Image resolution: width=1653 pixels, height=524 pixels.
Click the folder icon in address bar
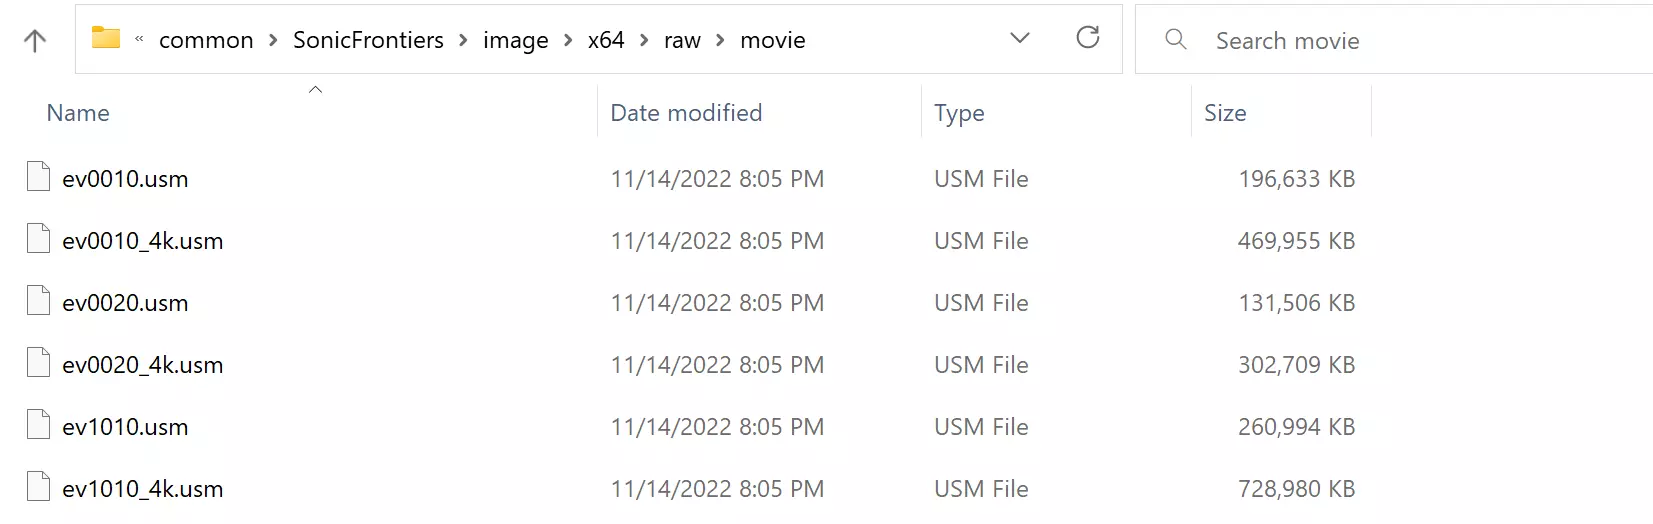pyautogui.click(x=106, y=39)
